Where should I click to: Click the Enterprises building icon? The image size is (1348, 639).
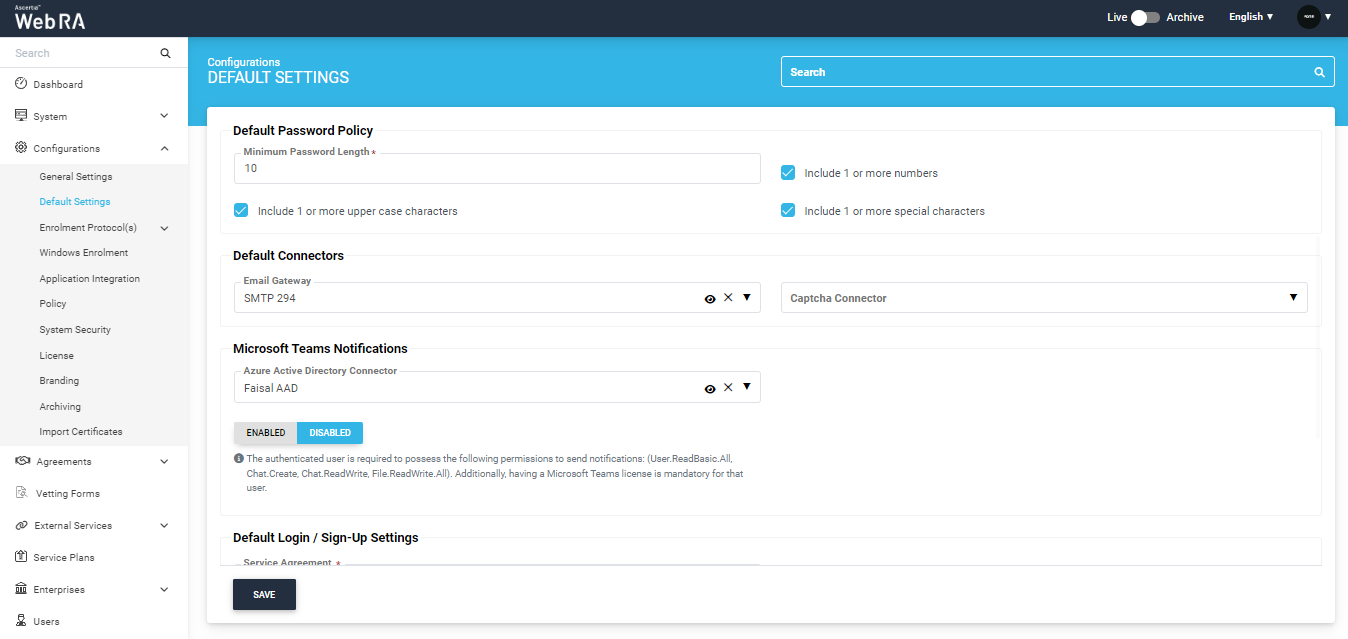21,589
